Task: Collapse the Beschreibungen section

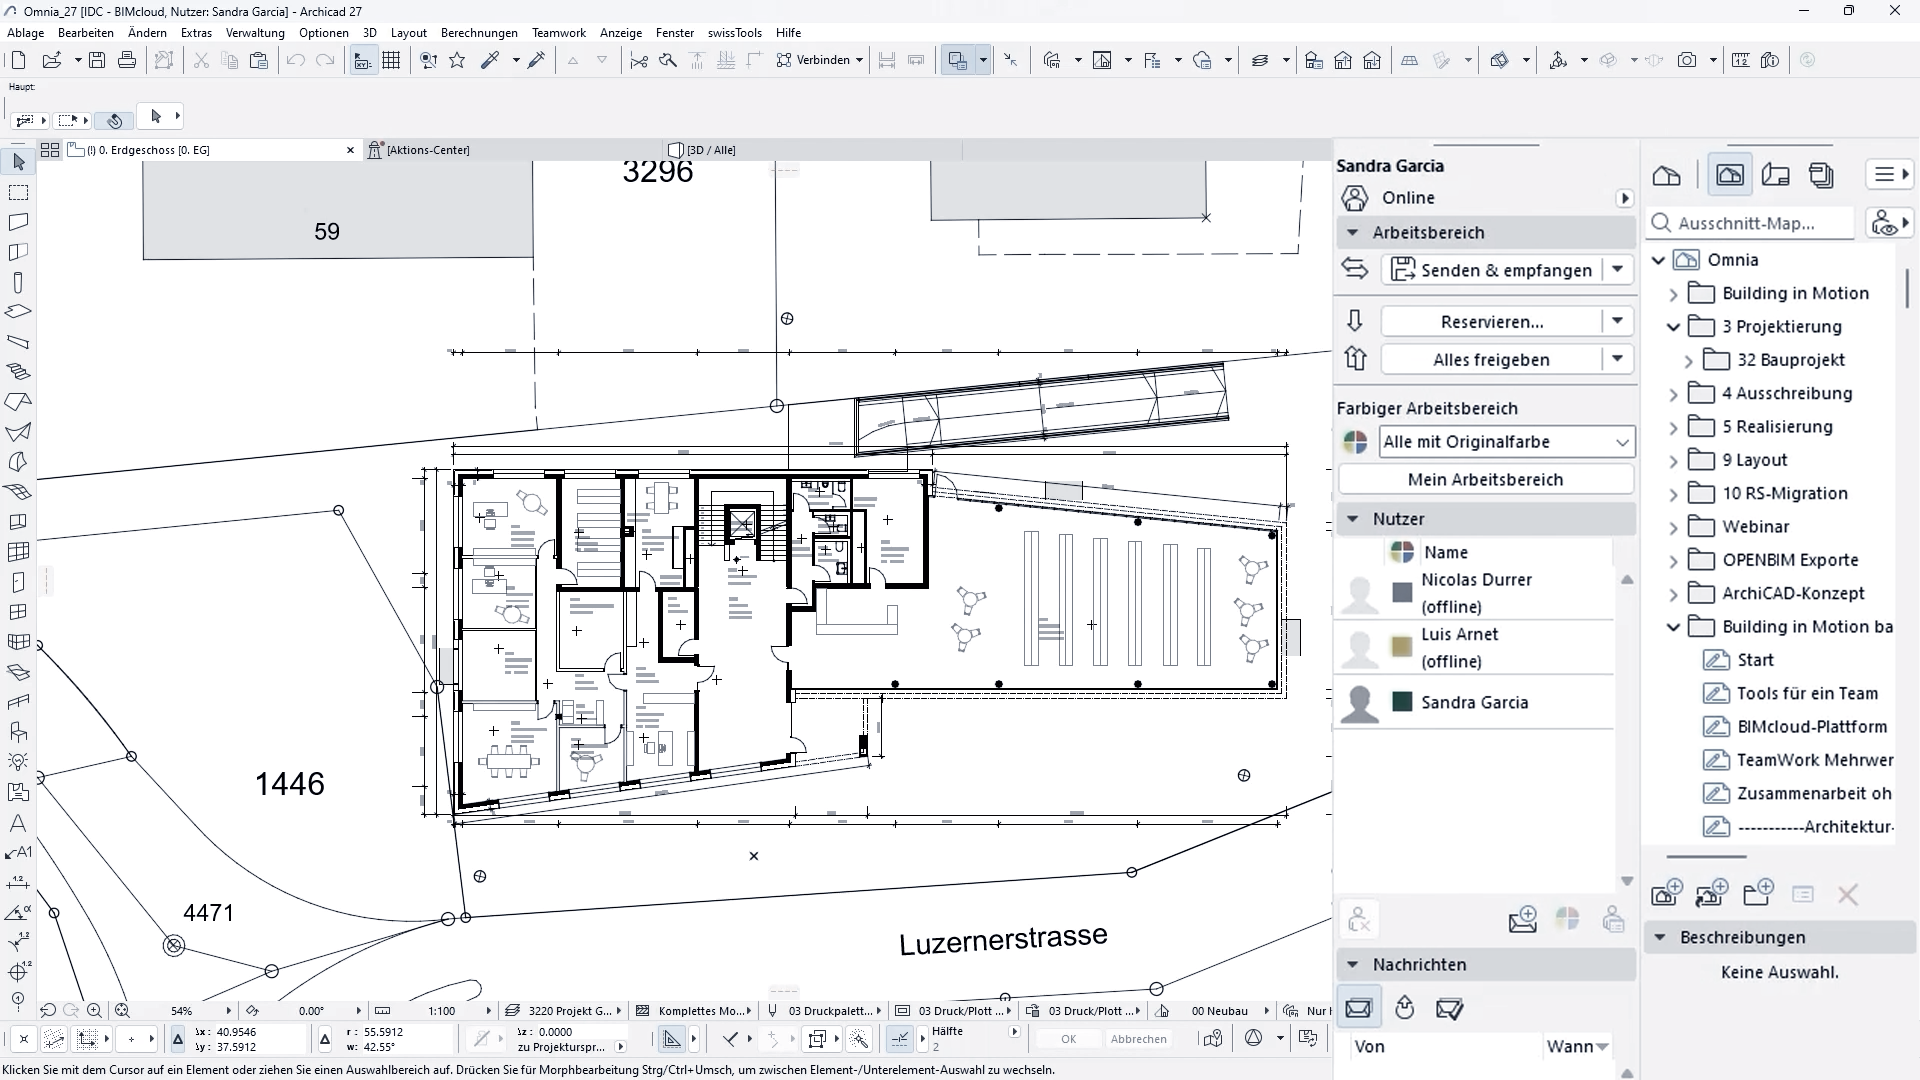Action: click(x=1660, y=937)
